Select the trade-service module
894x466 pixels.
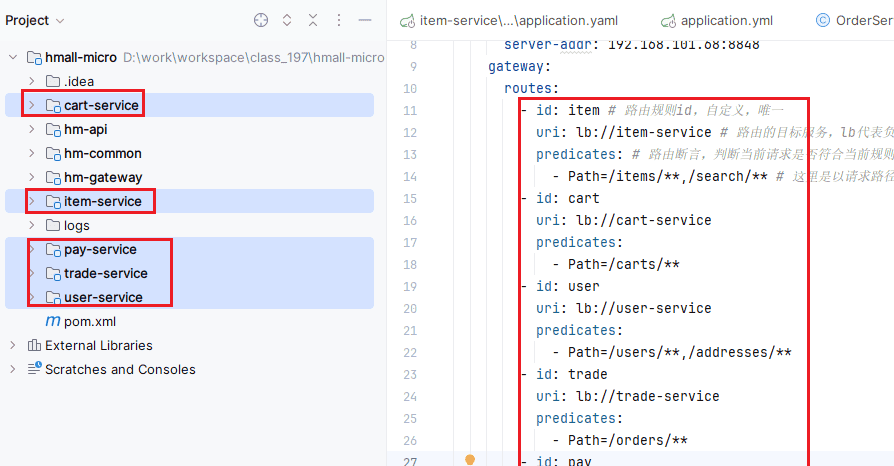105,274
